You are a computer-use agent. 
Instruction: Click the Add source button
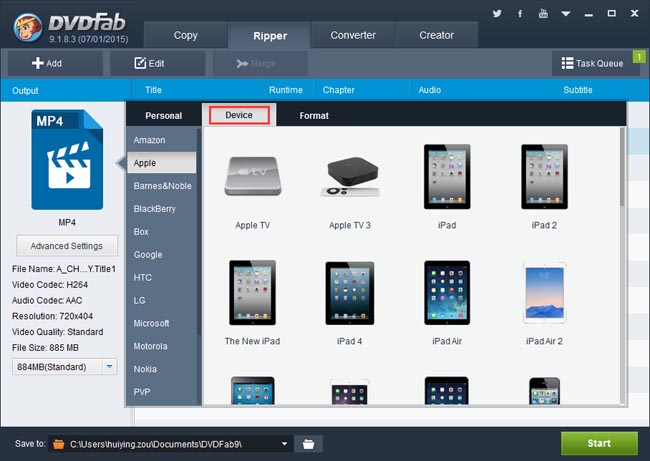[55, 63]
